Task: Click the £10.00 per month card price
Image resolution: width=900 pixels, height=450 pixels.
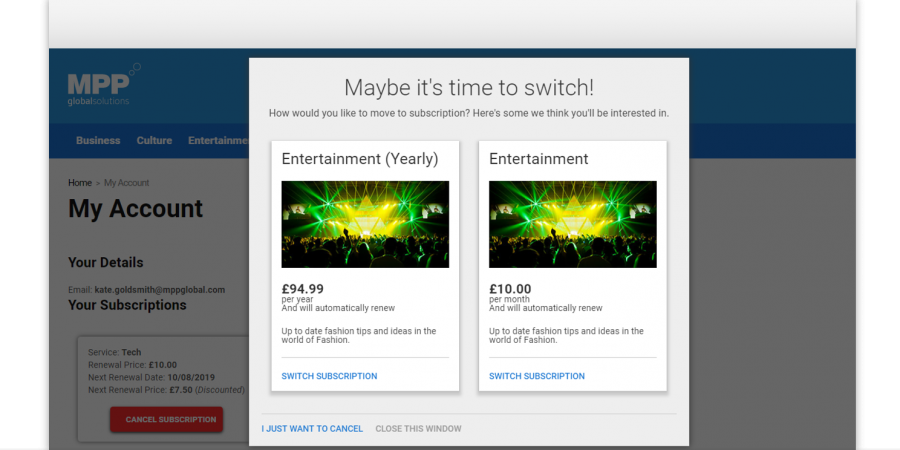Action: [x=510, y=289]
